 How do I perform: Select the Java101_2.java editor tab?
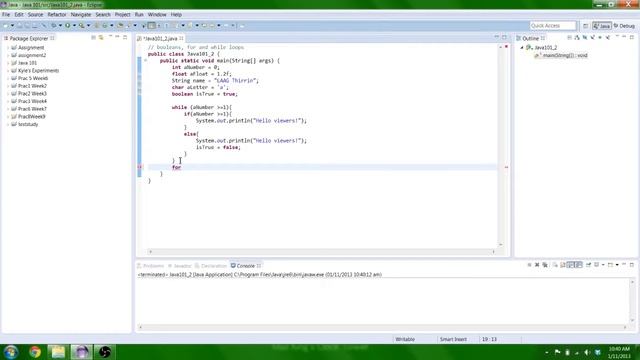click(x=160, y=38)
